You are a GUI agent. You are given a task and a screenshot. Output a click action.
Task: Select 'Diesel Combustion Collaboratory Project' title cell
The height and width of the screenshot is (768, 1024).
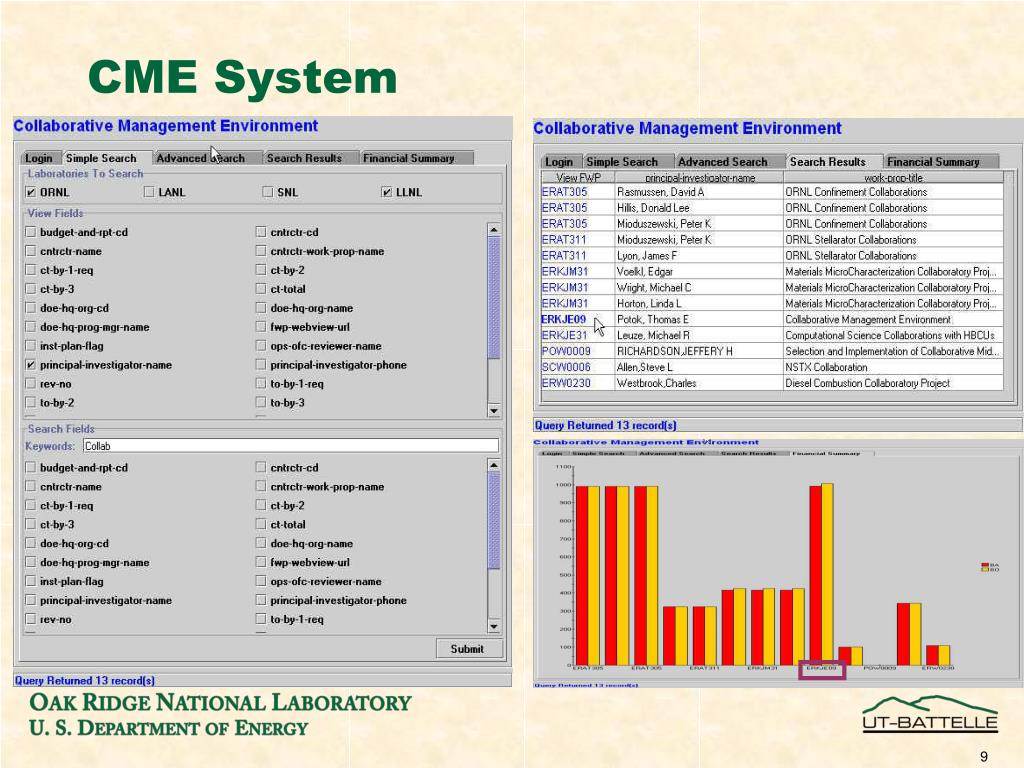[x=893, y=383]
